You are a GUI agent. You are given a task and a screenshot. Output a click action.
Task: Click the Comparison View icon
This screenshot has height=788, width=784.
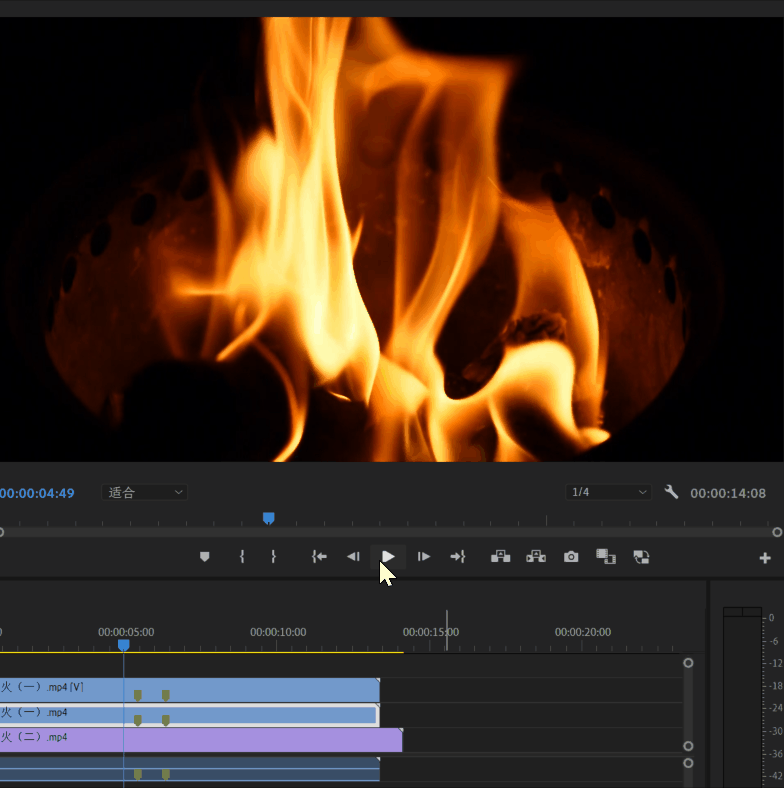[x=606, y=556]
